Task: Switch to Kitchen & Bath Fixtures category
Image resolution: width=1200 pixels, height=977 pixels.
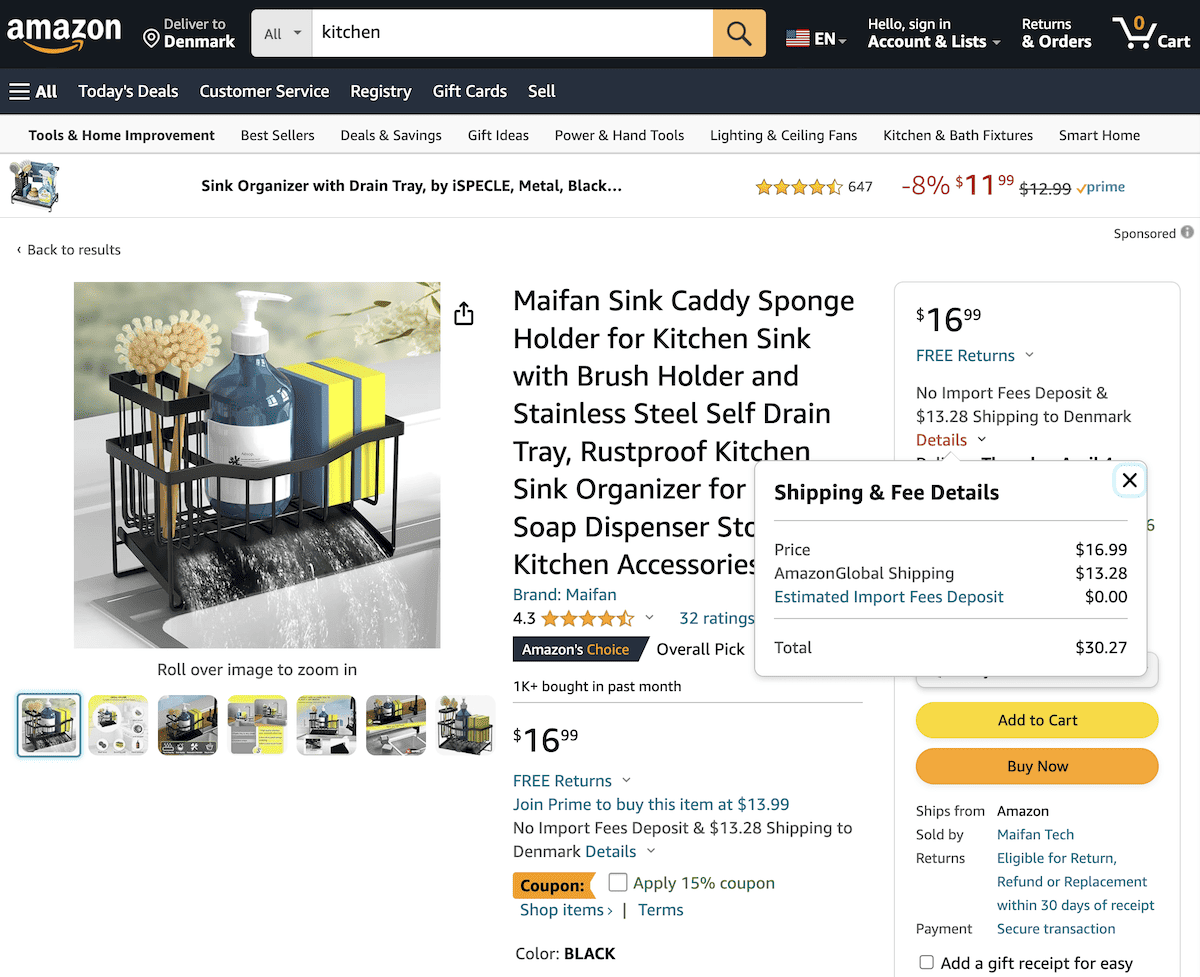Action: tap(957, 135)
